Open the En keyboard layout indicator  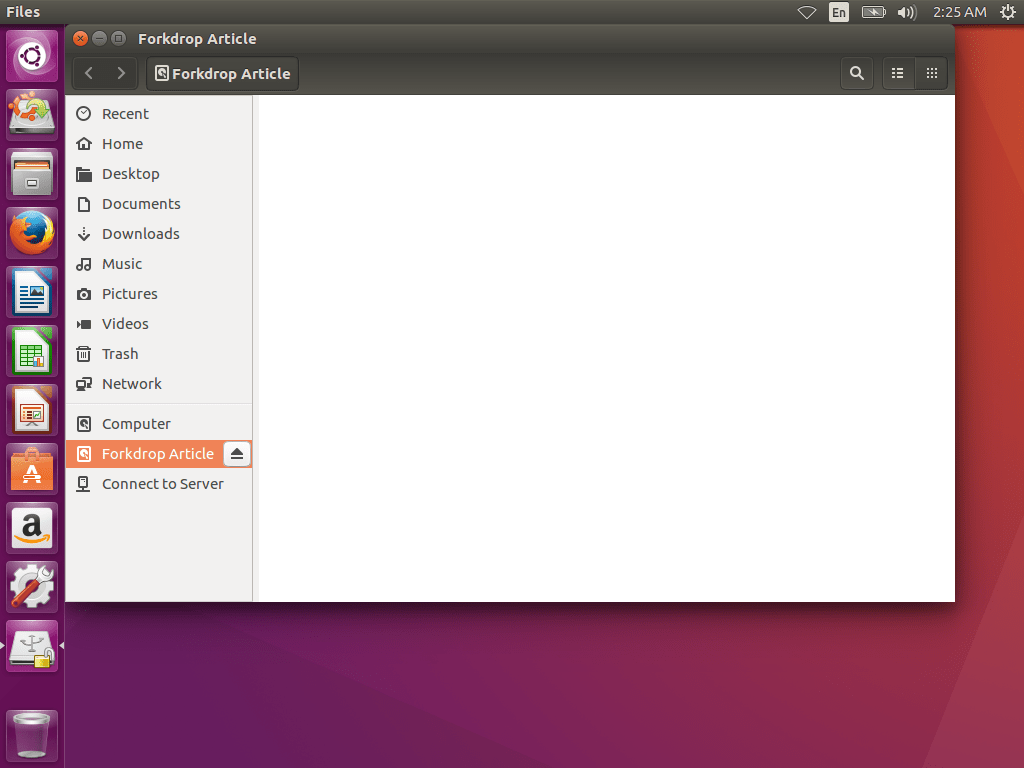tap(839, 12)
